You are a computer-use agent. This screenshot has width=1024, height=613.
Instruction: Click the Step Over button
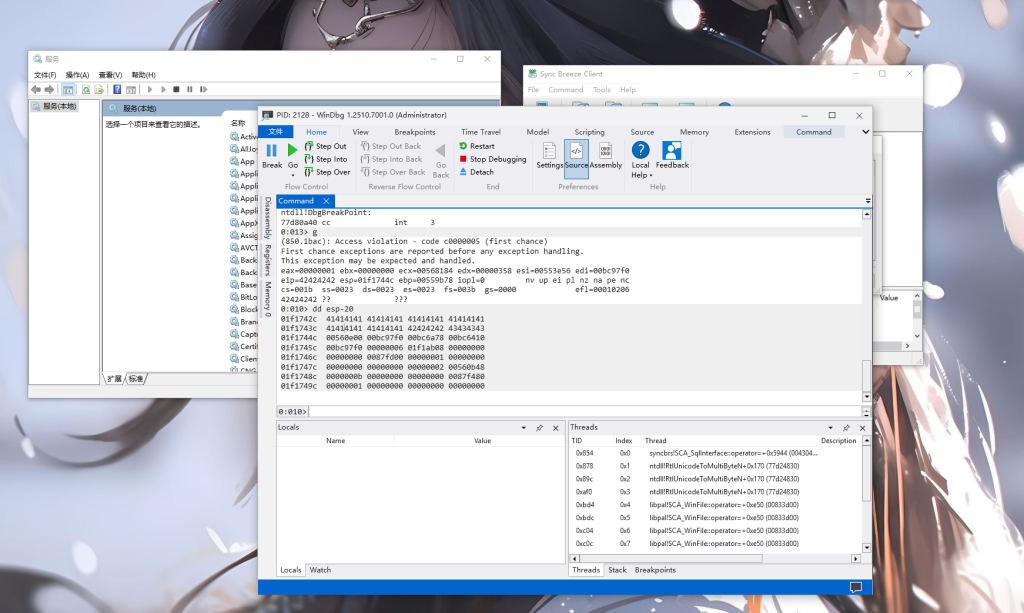coord(326,172)
